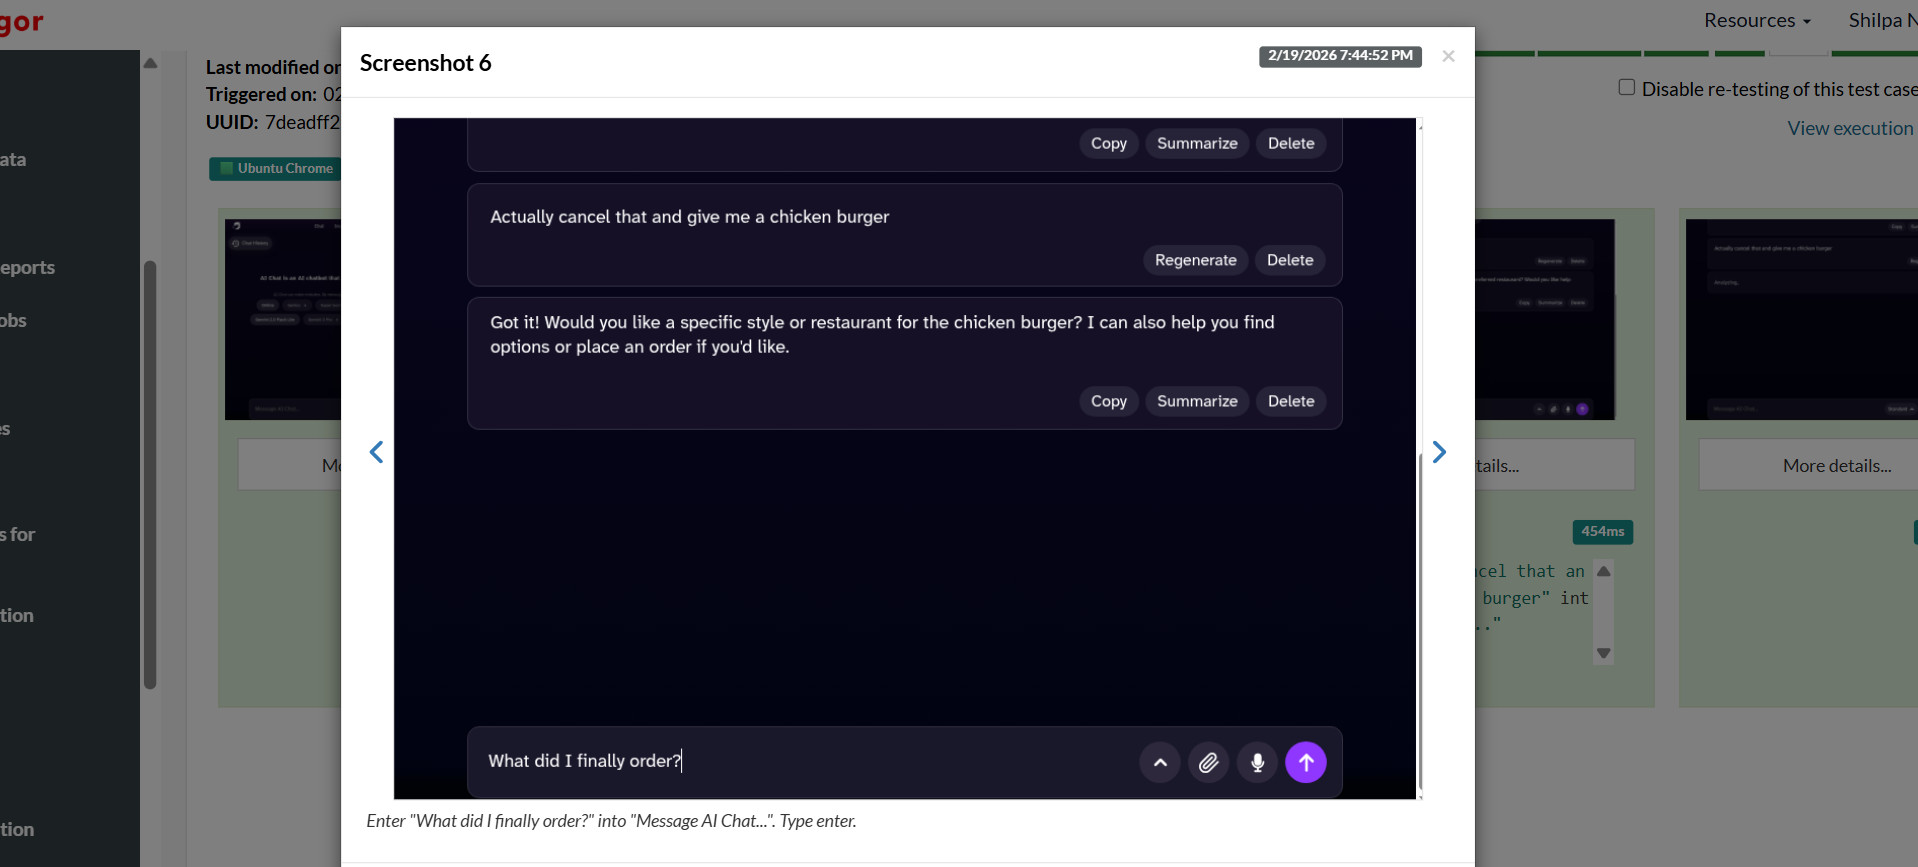This screenshot has height=867, width=1918.
Task: Click the screenshot modal's vertical scrollbar
Action: pyautogui.click(x=1420, y=620)
